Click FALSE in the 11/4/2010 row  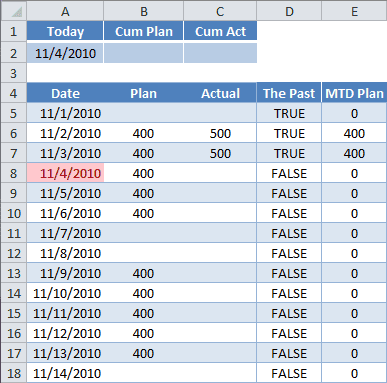pos(289,173)
